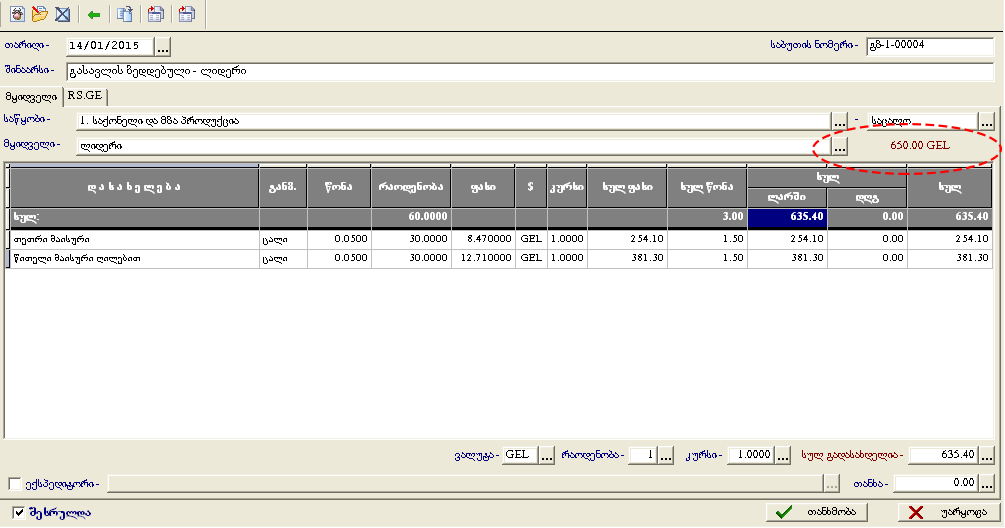Viewport: 1005px width, 528px height.
Task: Click the განზ. column header
Action: 283,187
